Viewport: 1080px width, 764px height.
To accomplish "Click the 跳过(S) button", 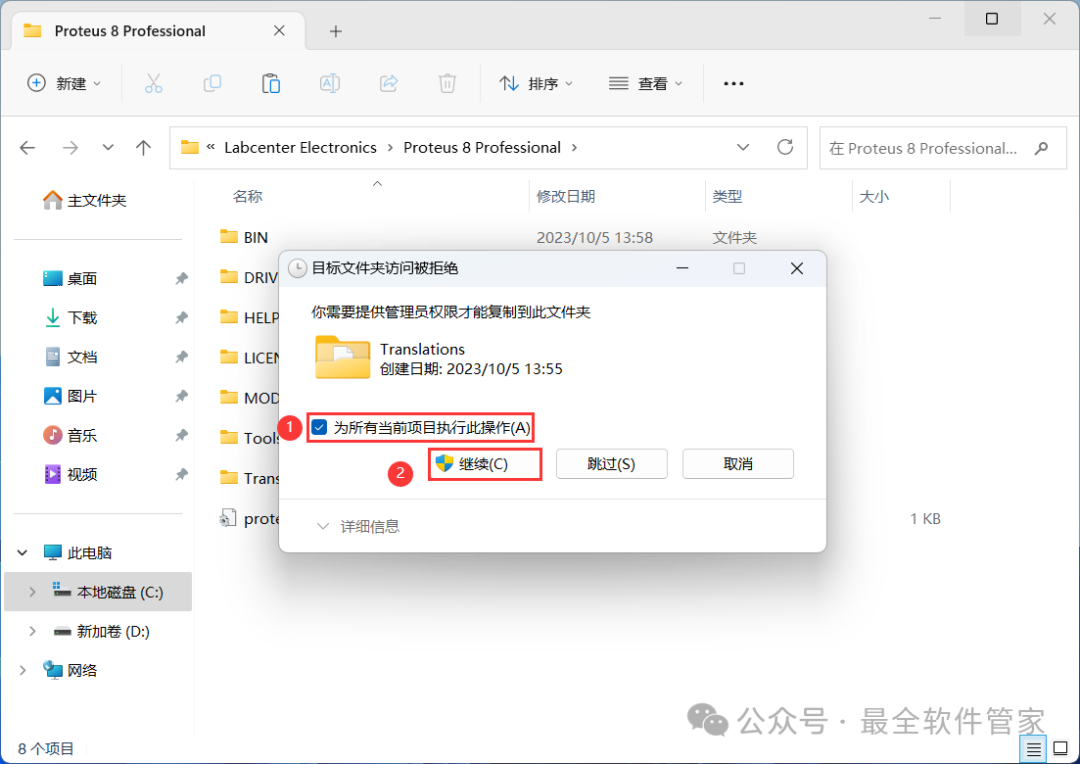I will click(x=611, y=464).
